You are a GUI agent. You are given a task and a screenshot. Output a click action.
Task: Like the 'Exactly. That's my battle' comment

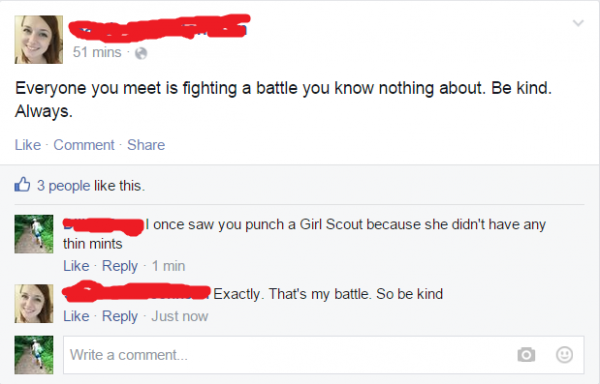76,316
